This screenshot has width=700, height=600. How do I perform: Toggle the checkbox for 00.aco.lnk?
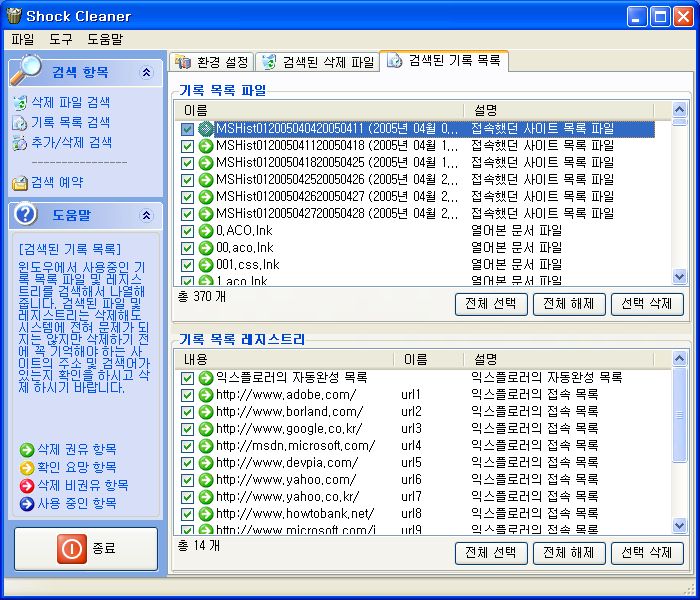187,248
